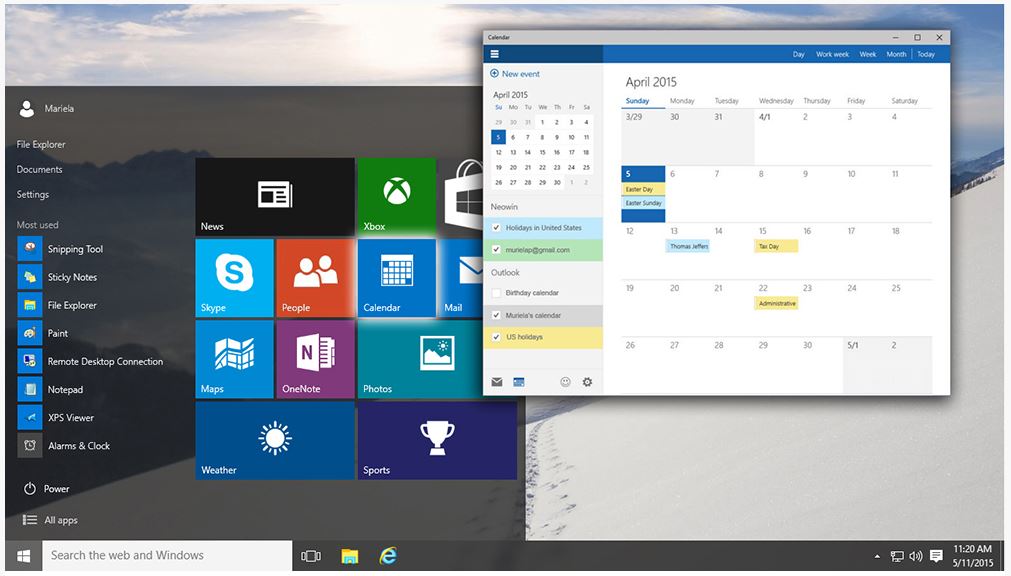This screenshot has height=576, width=1011.
Task: Open the Skype tile
Action: point(235,278)
